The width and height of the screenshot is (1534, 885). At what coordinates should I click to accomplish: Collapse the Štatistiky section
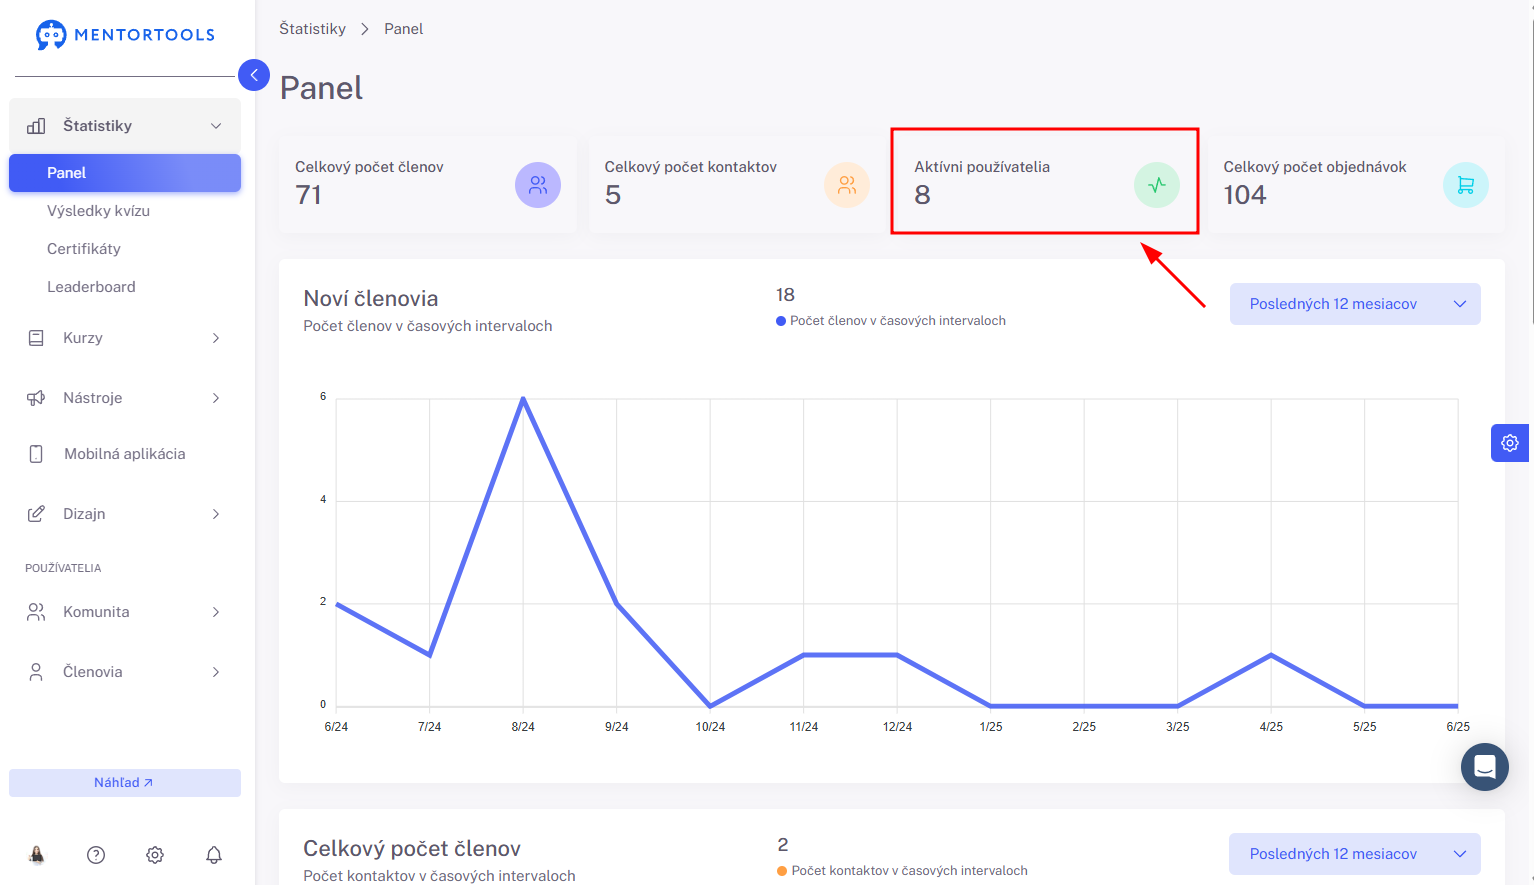click(x=125, y=126)
